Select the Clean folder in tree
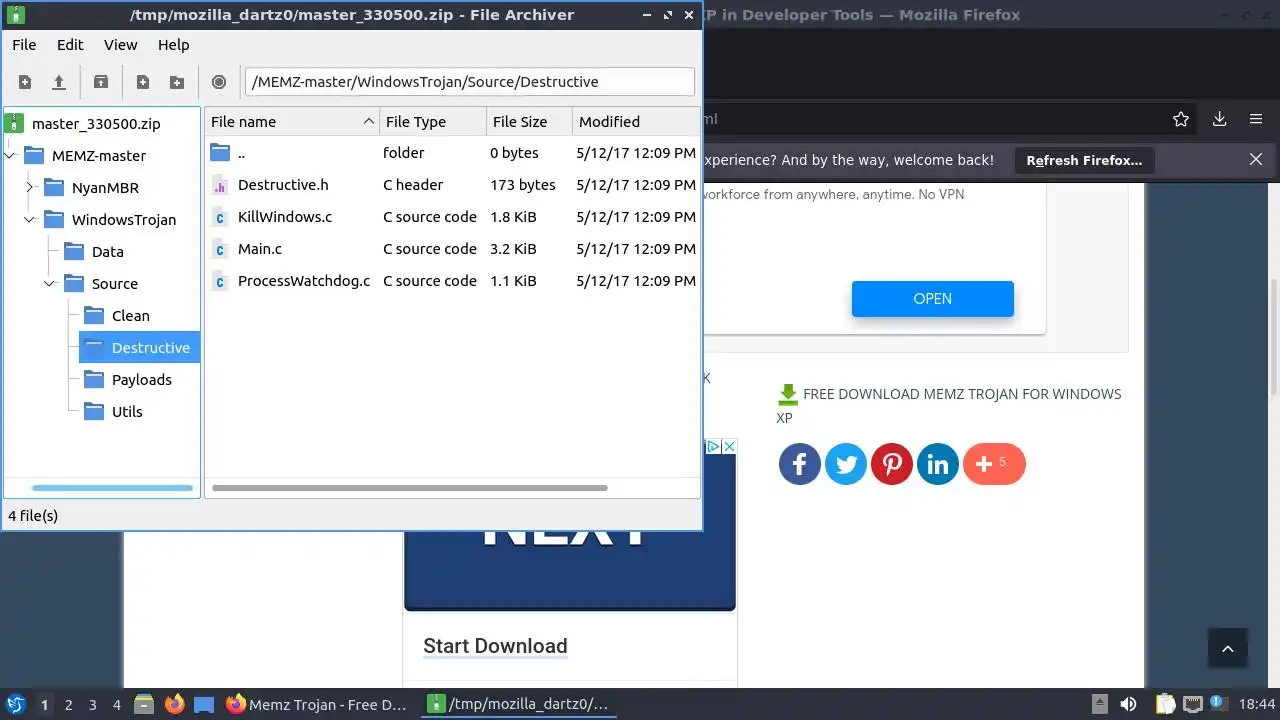 click(131, 316)
